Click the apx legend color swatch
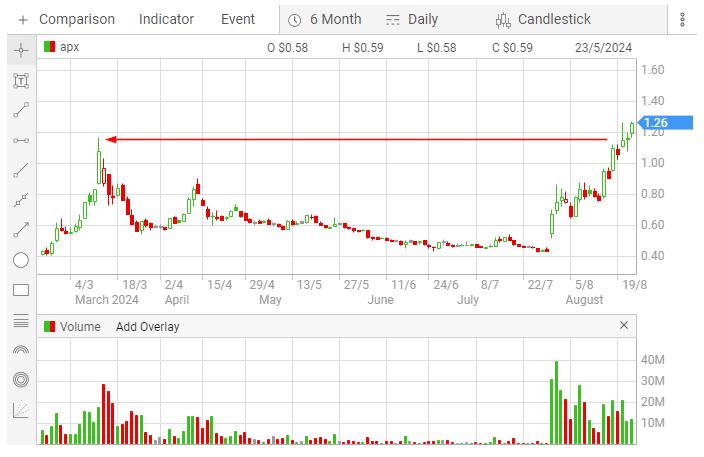The width and height of the screenshot is (704, 457). coord(49,47)
